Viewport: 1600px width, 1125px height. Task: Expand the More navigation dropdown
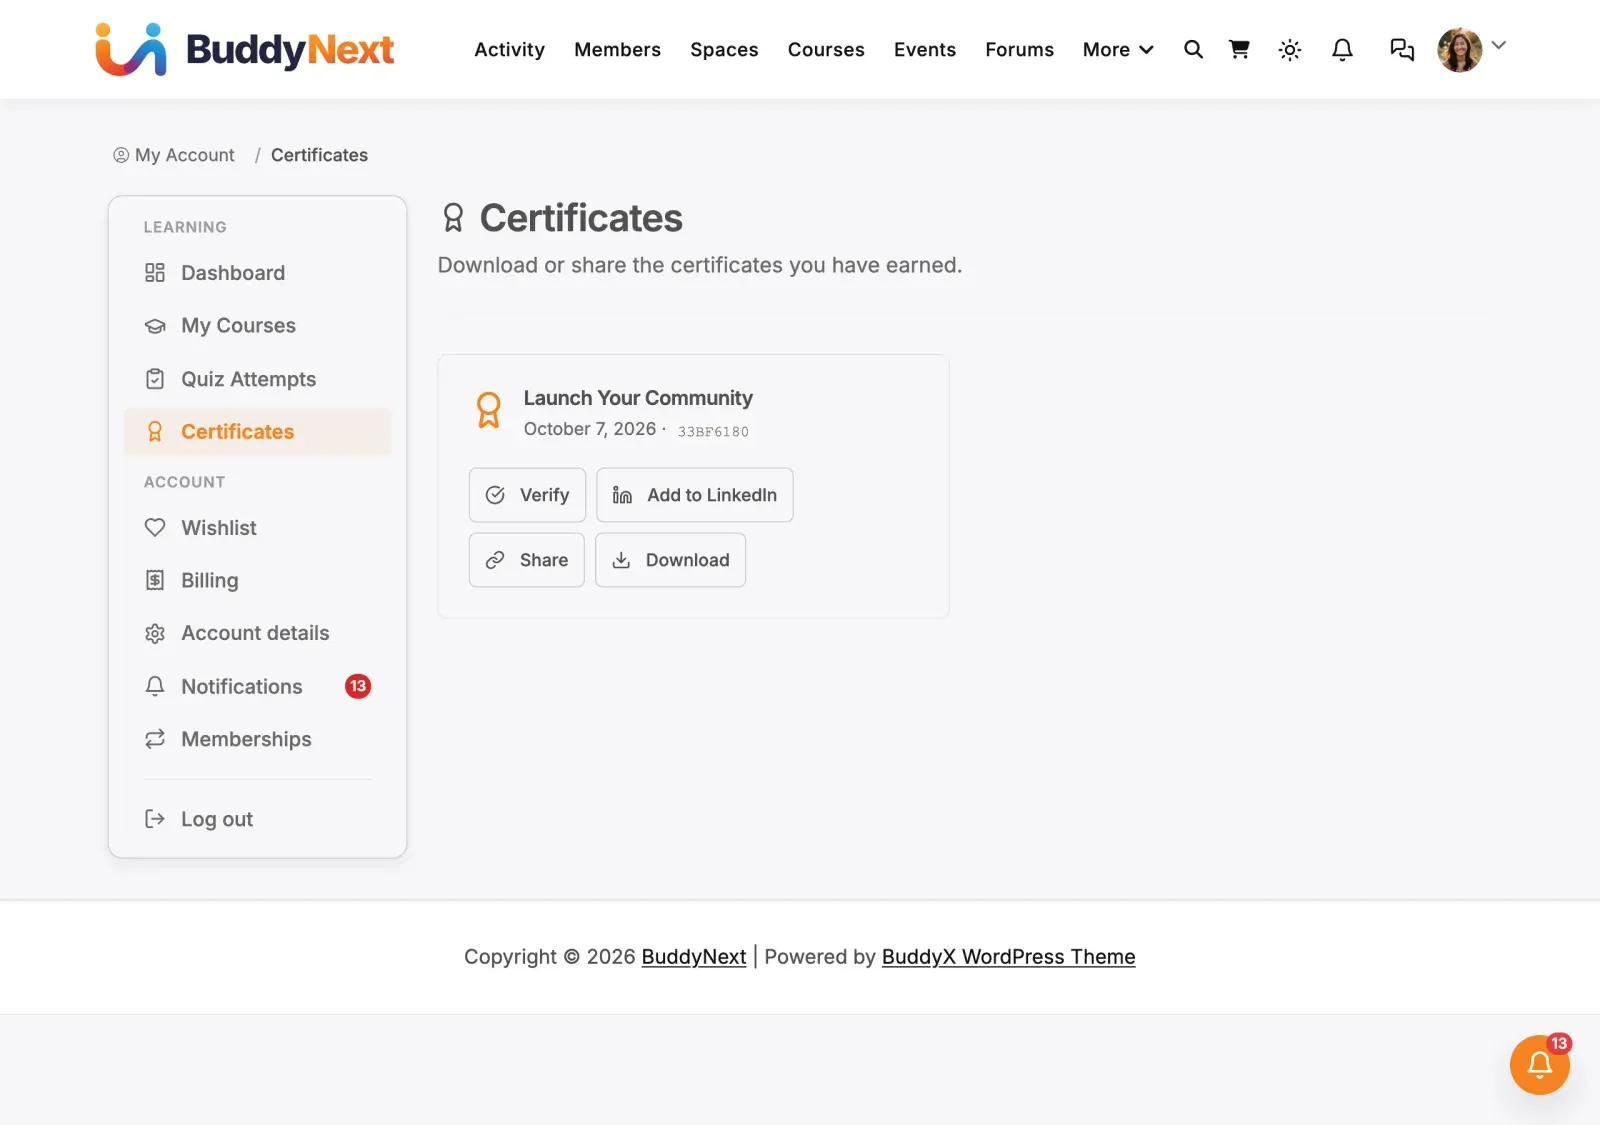(x=1118, y=50)
